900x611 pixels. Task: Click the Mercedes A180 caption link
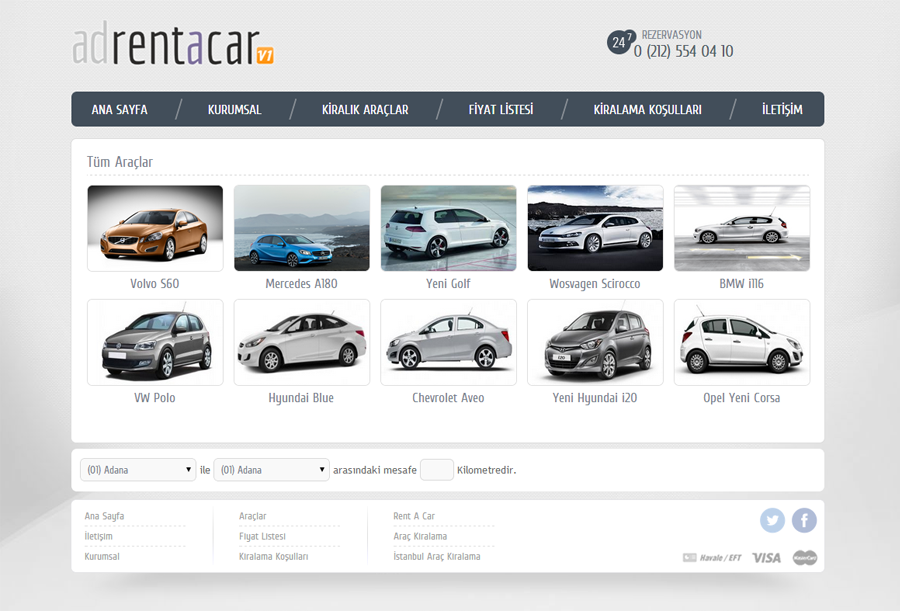click(x=301, y=284)
